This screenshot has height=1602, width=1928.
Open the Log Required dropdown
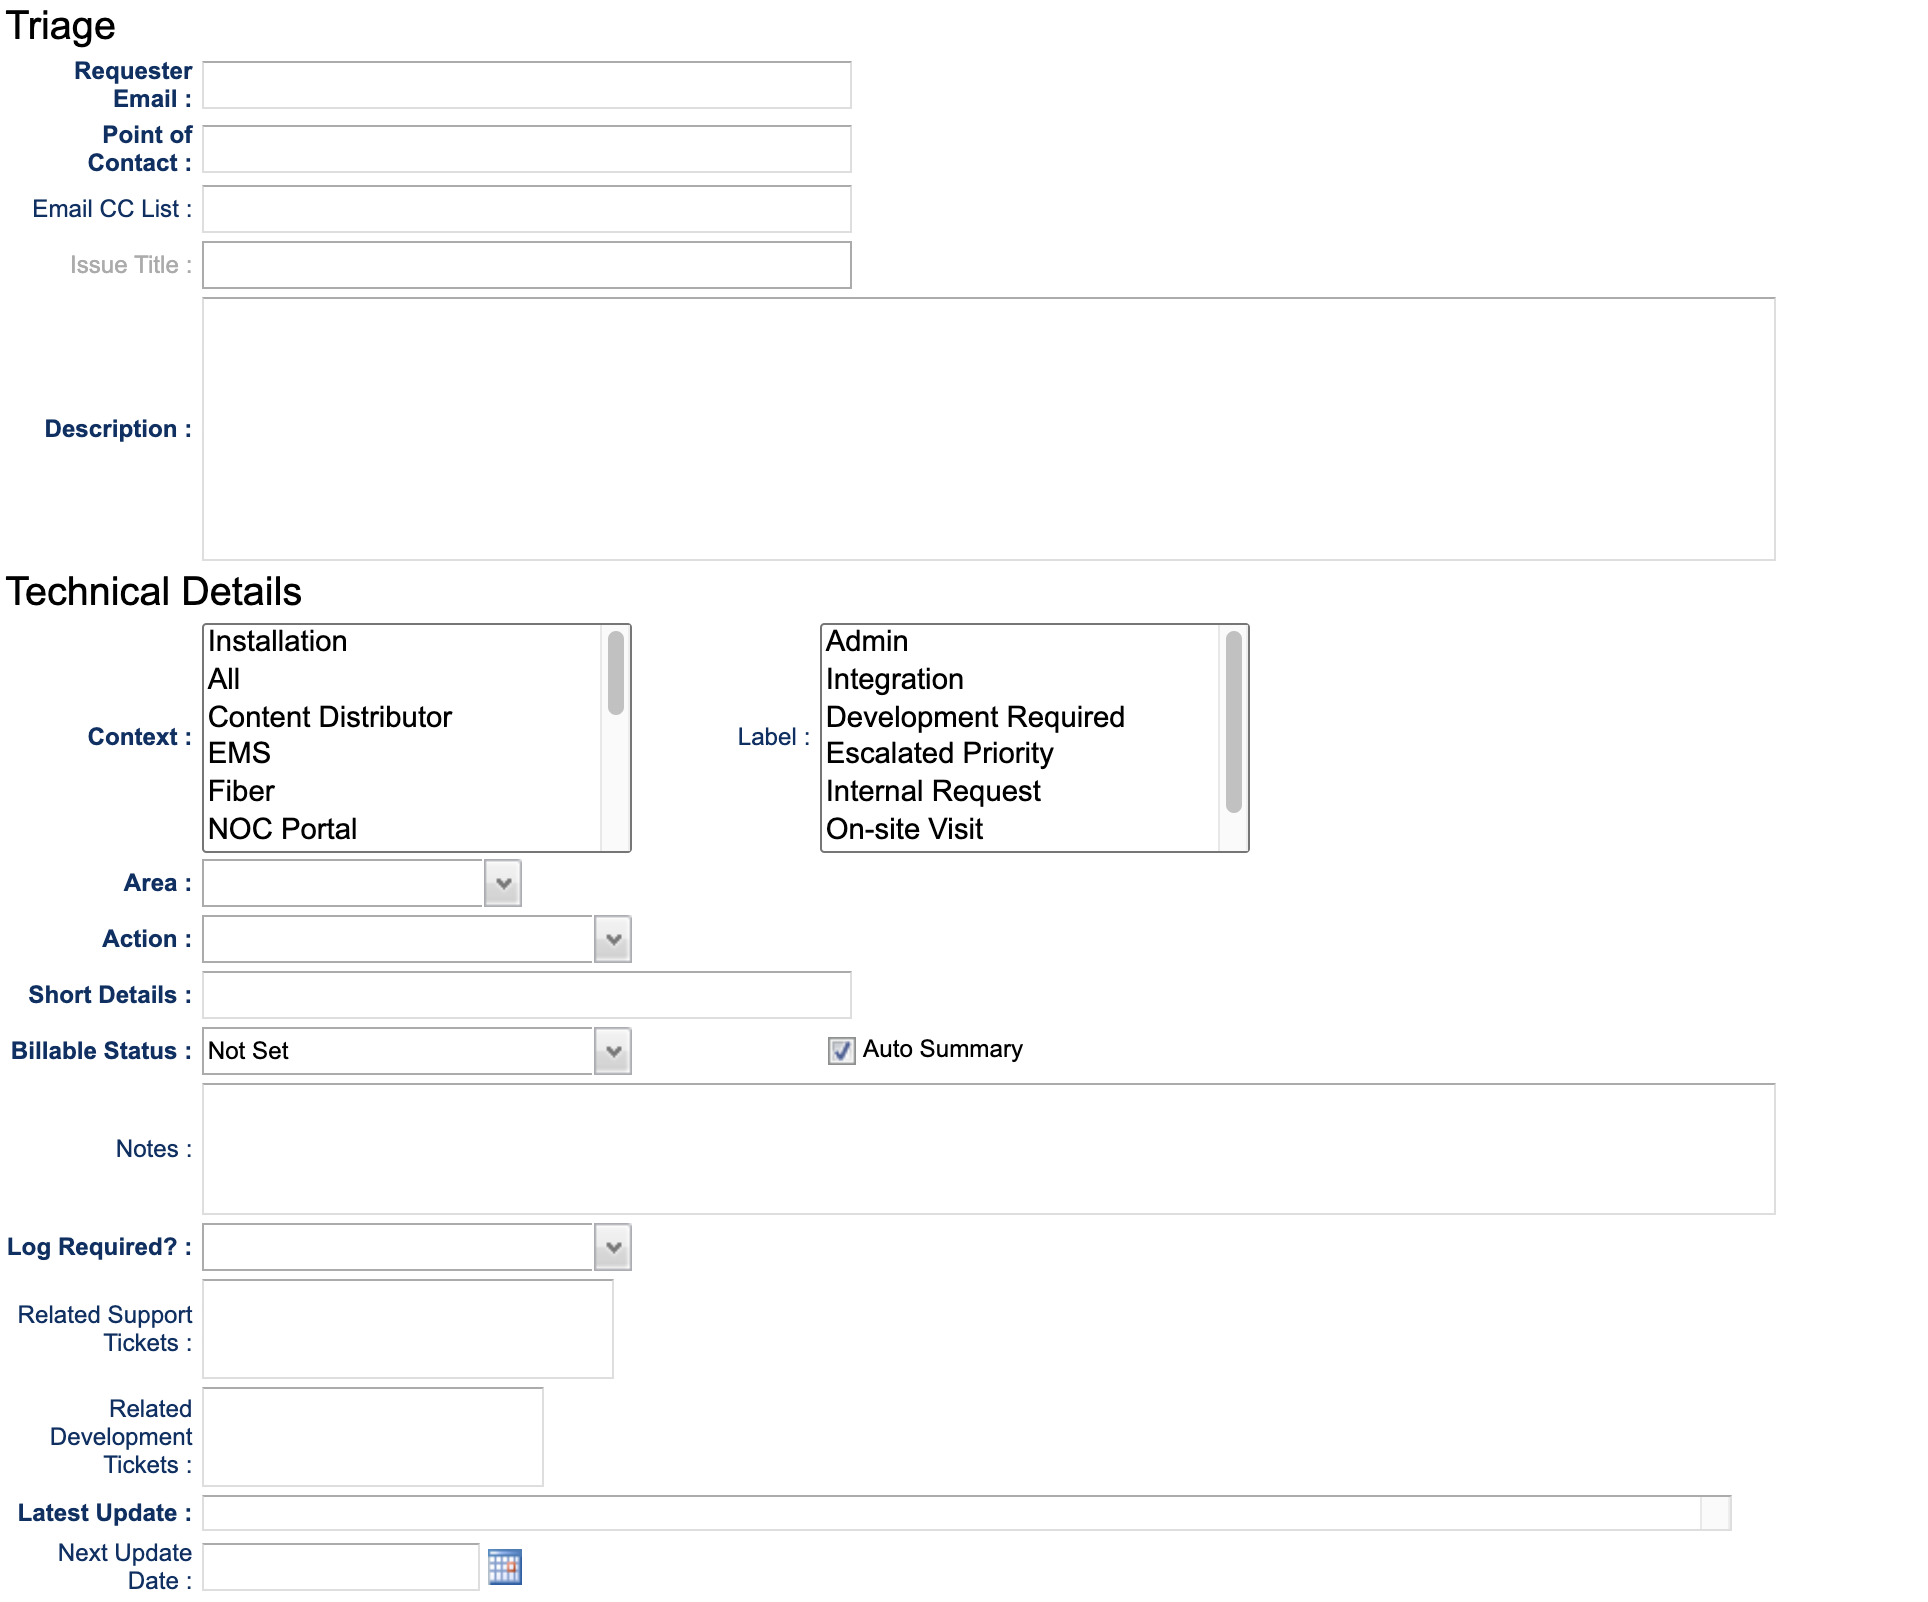point(612,1247)
